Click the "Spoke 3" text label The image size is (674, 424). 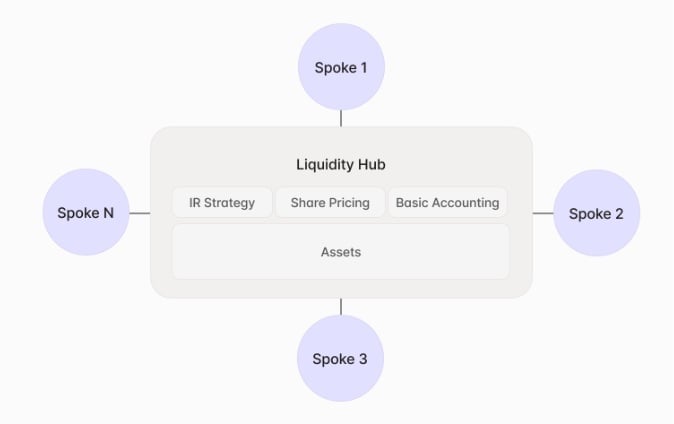[341, 359]
